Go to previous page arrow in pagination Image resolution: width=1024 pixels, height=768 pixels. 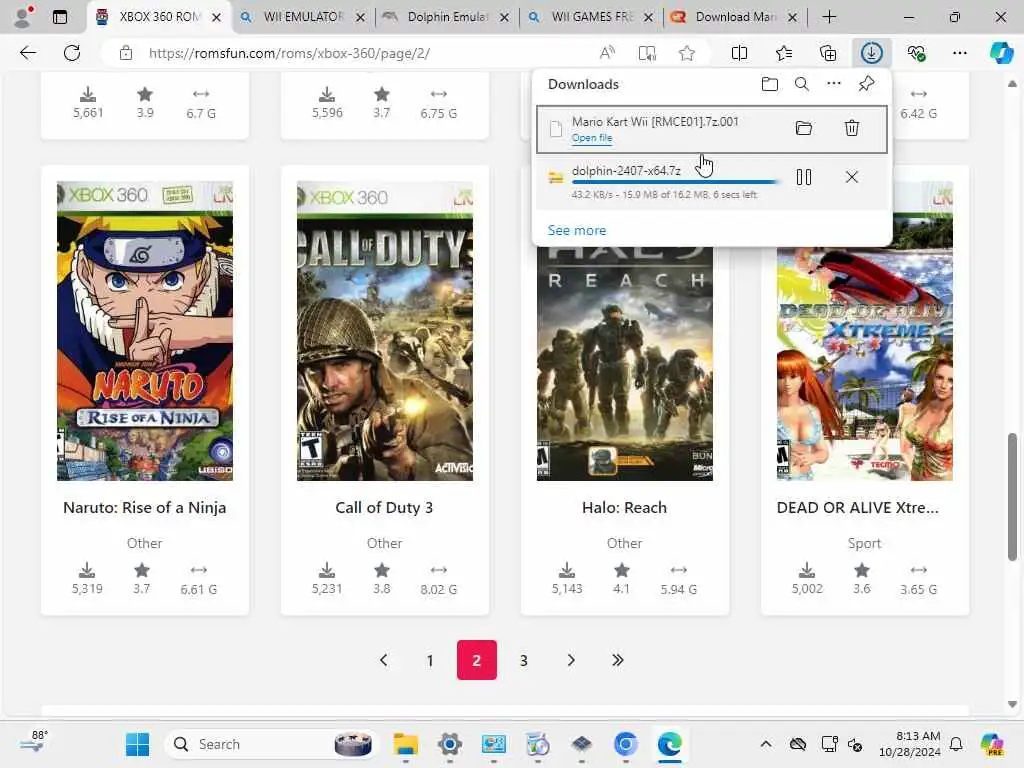click(x=384, y=660)
